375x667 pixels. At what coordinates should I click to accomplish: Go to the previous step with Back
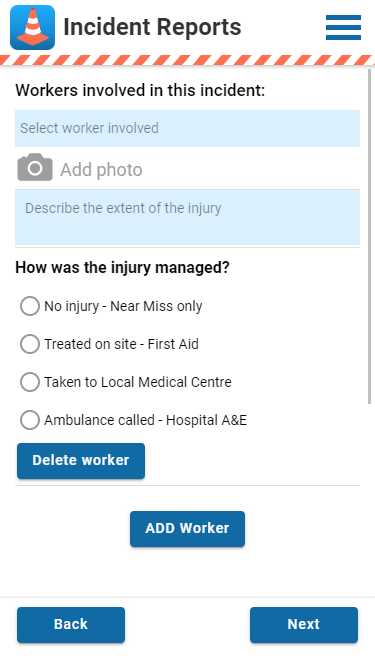tap(71, 624)
